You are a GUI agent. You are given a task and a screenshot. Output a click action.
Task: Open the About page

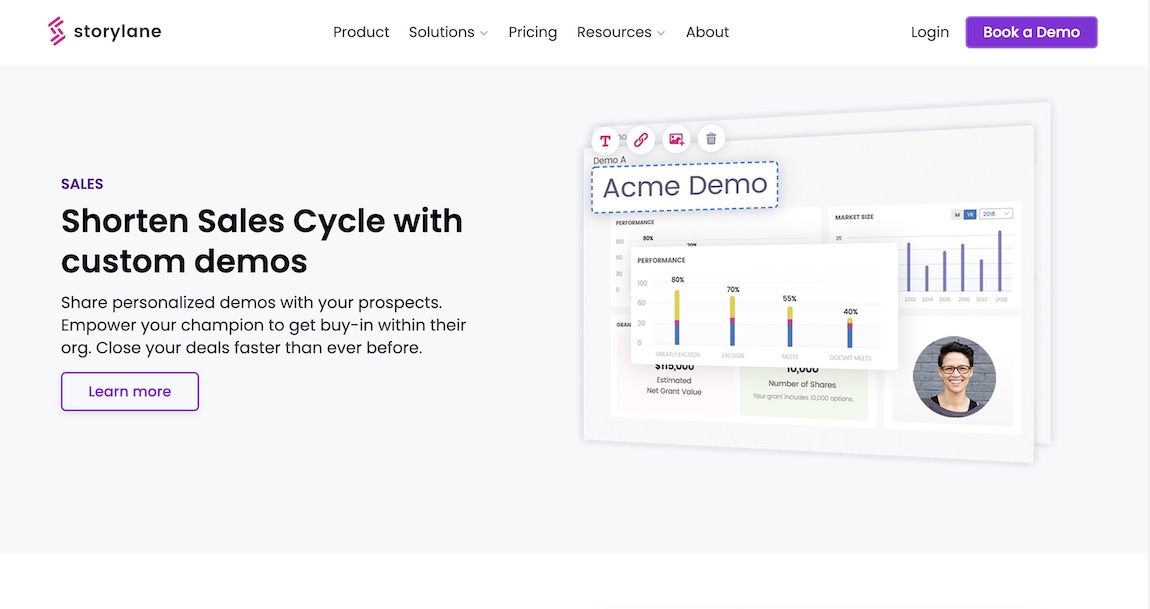pos(707,32)
